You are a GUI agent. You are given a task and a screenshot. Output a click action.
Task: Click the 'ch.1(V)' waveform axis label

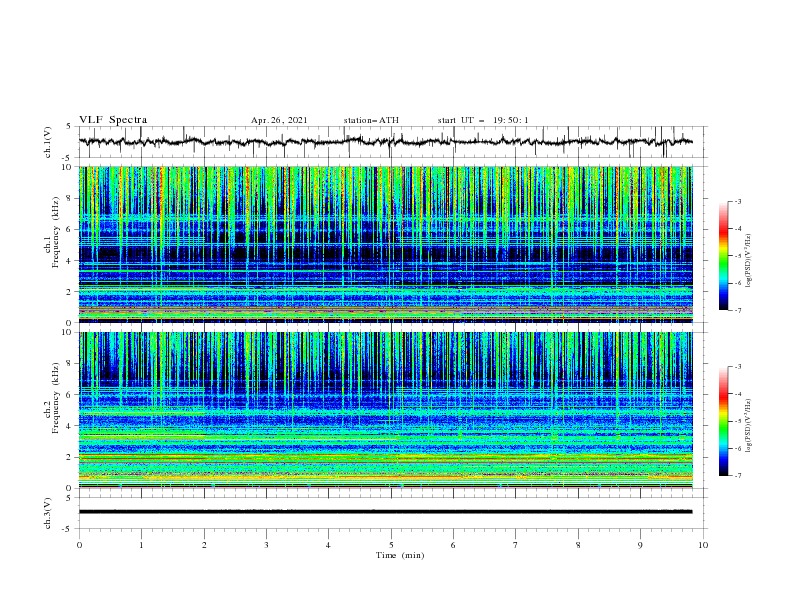click(x=48, y=142)
